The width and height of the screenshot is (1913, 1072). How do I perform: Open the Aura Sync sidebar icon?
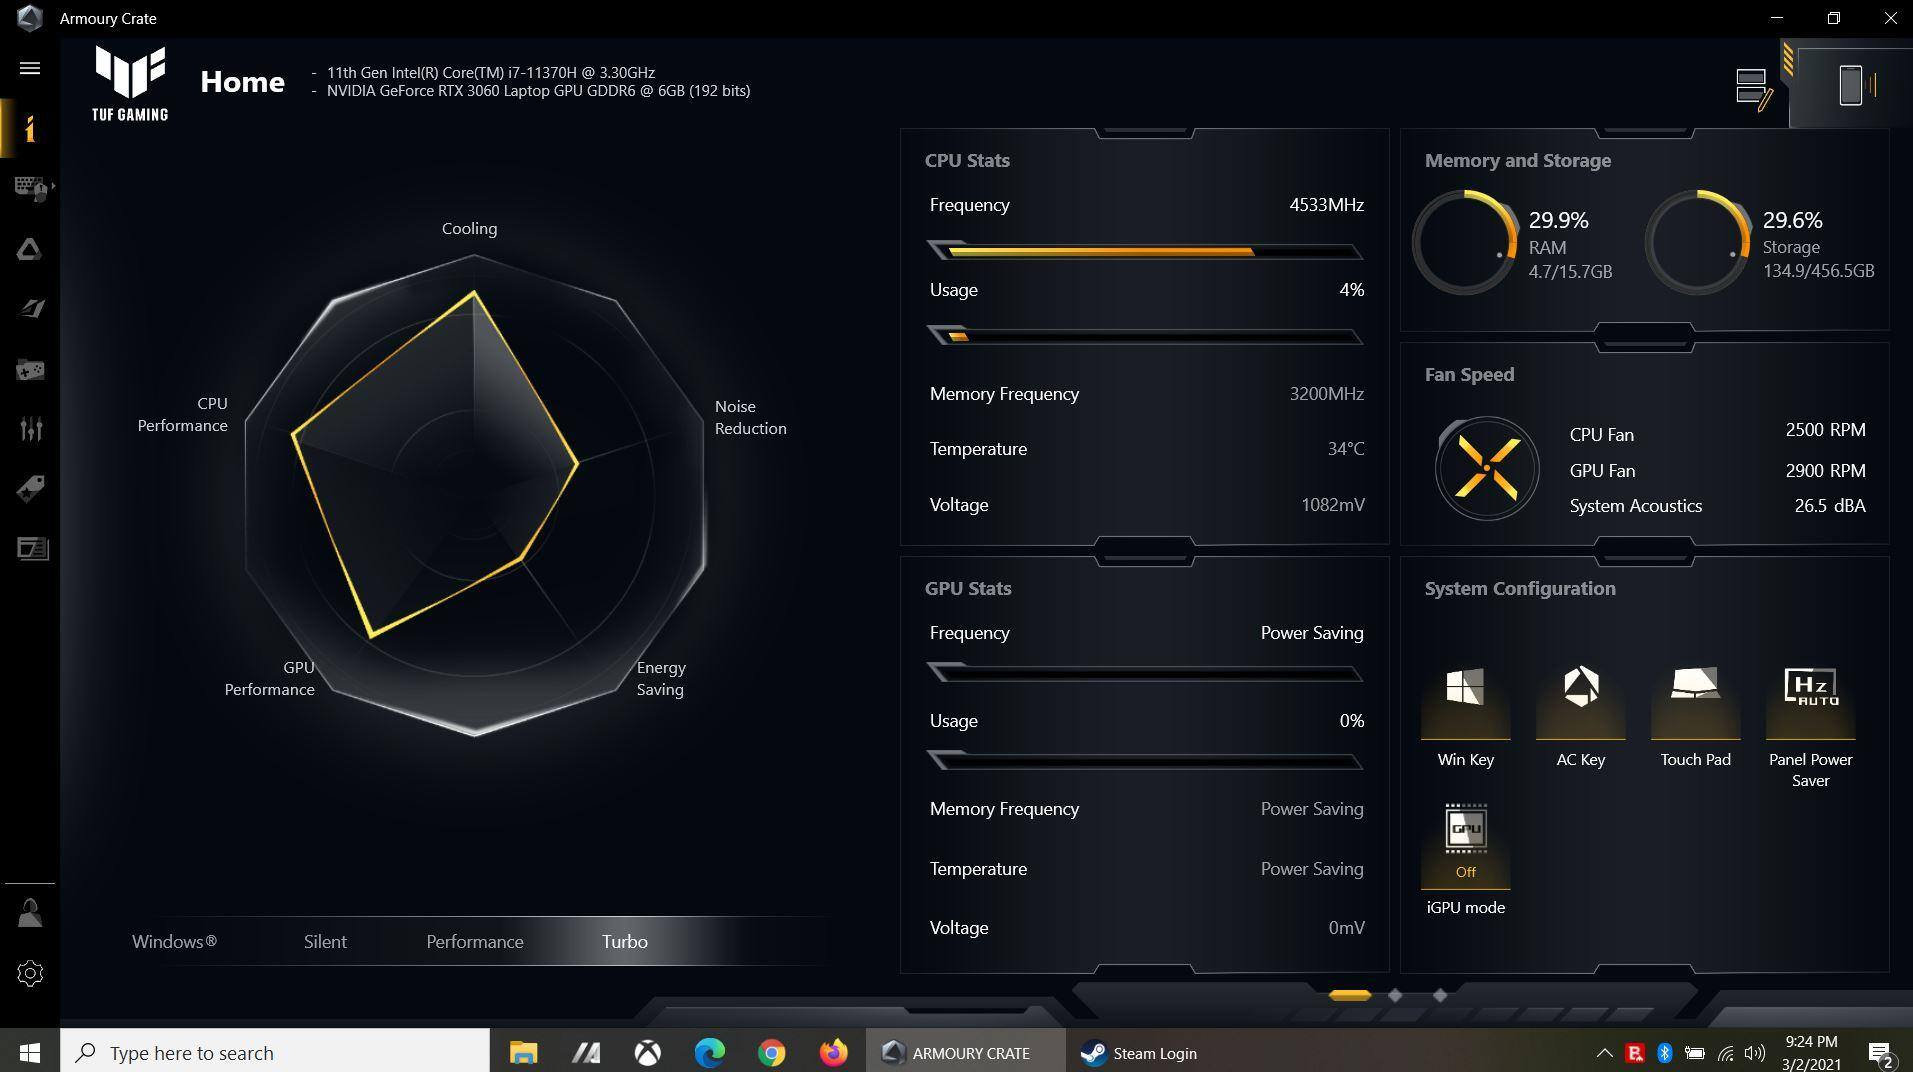(x=30, y=249)
